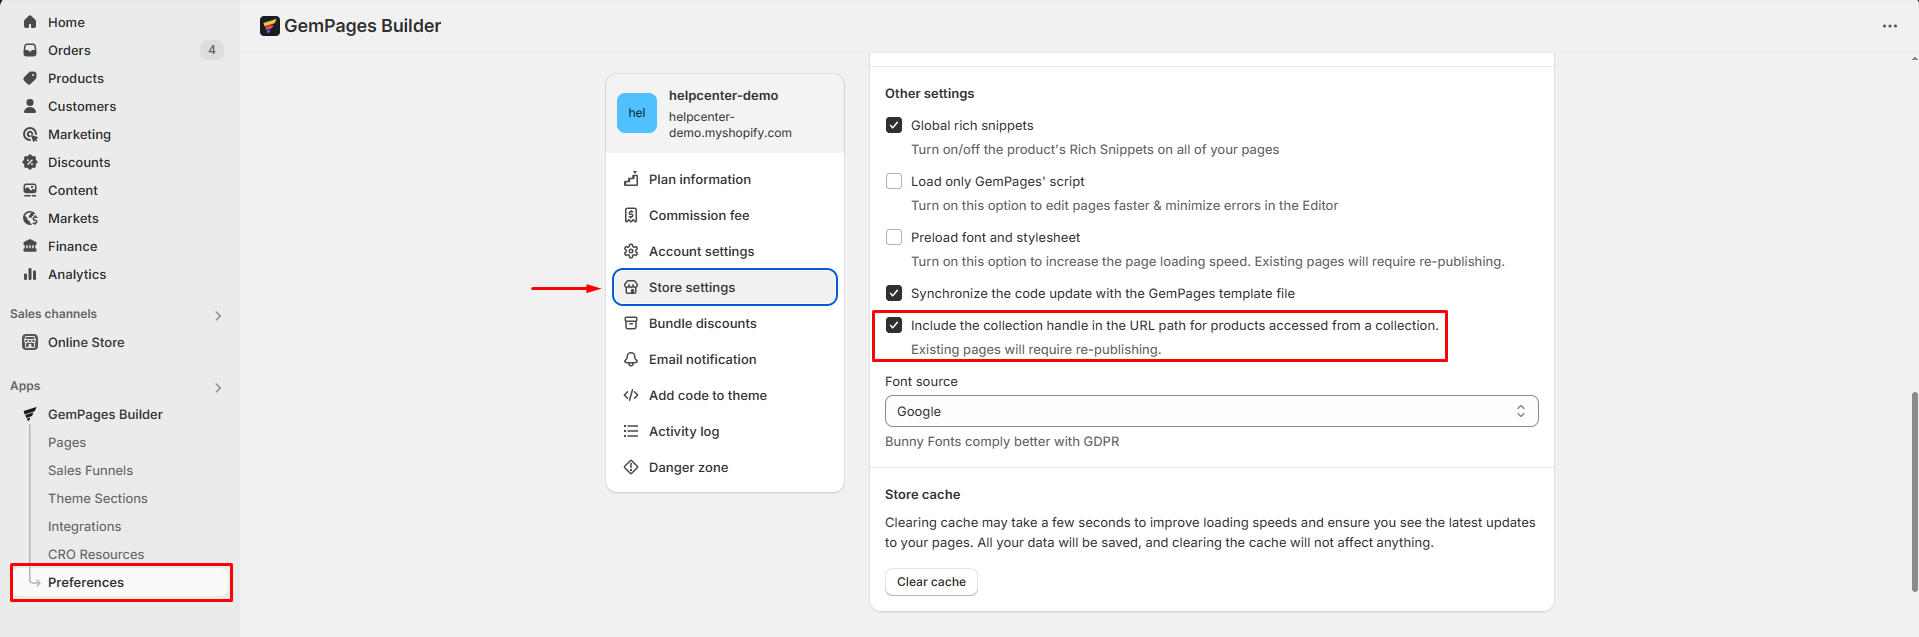Click the Email notification bell icon
Viewport: 1919px width, 637px height.
(631, 359)
